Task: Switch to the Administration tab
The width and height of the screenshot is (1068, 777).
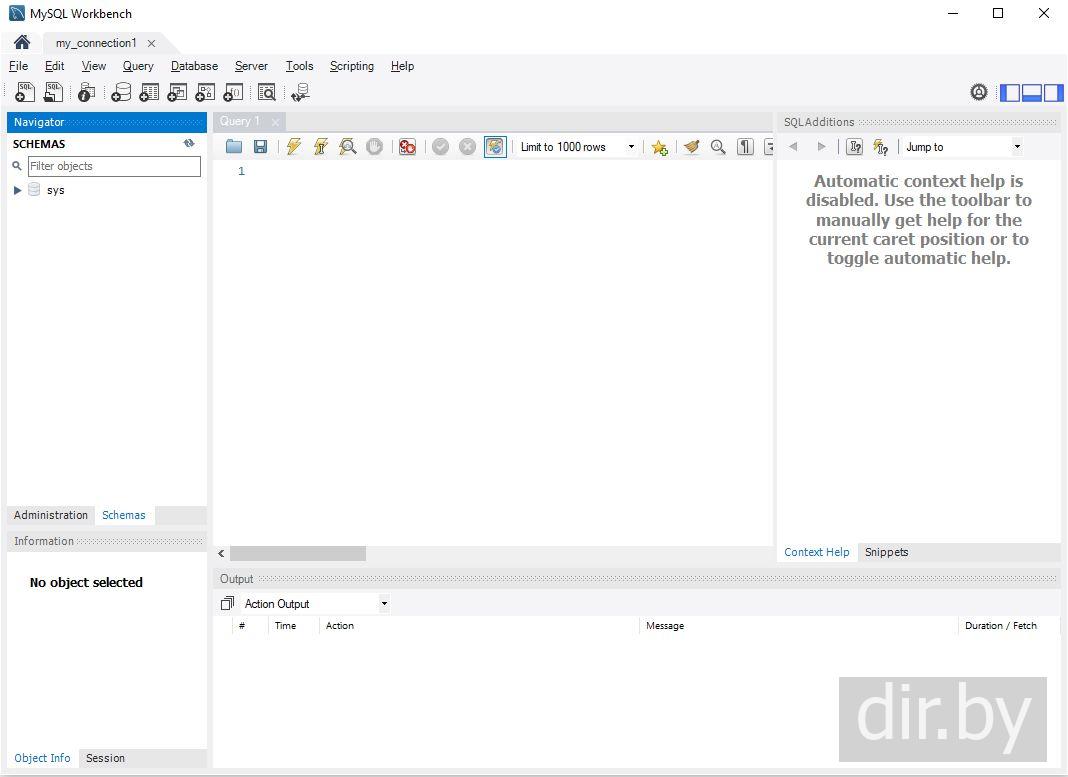Action: 51,515
